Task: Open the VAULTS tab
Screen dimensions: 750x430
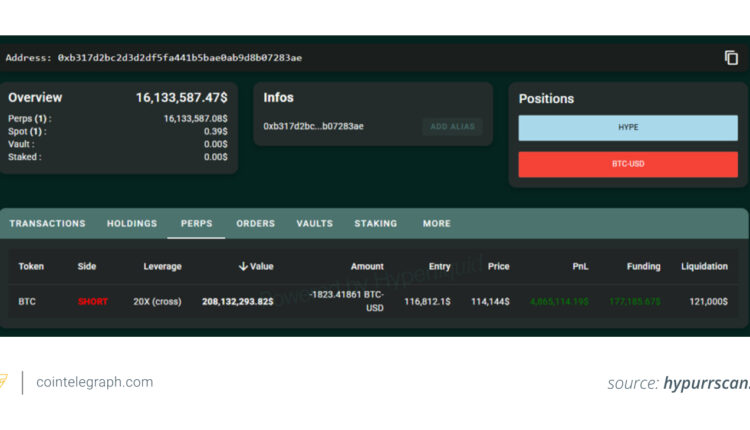Action: pyautogui.click(x=314, y=224)
